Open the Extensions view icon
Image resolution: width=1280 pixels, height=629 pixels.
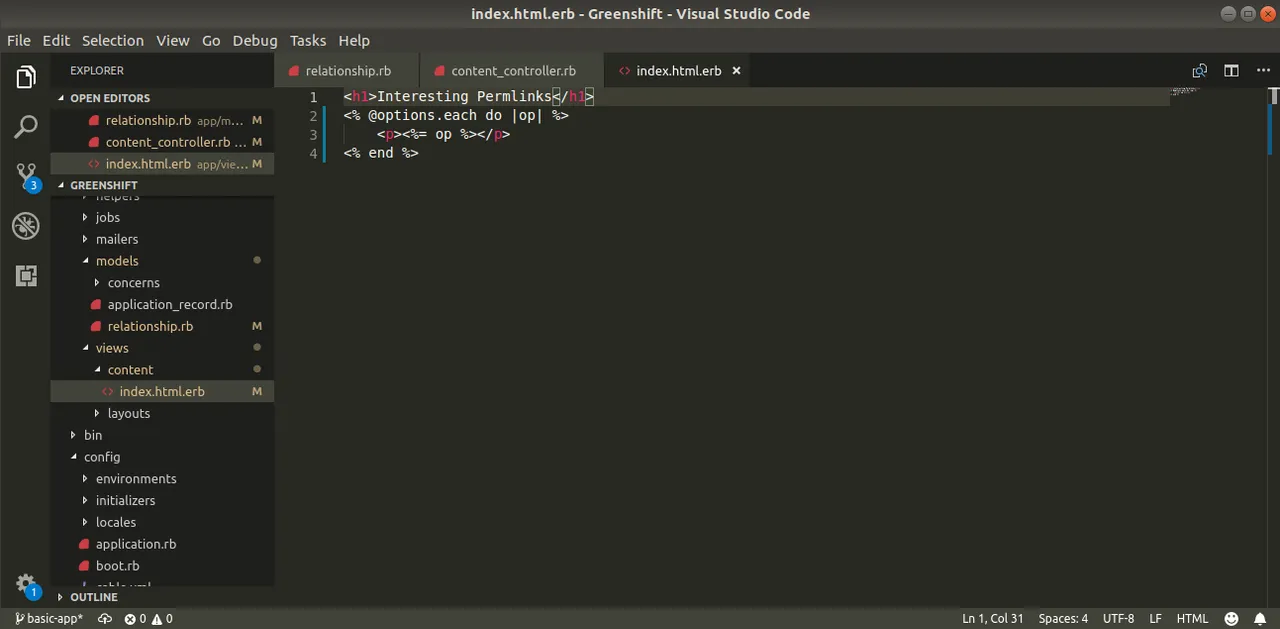point(26,275)
